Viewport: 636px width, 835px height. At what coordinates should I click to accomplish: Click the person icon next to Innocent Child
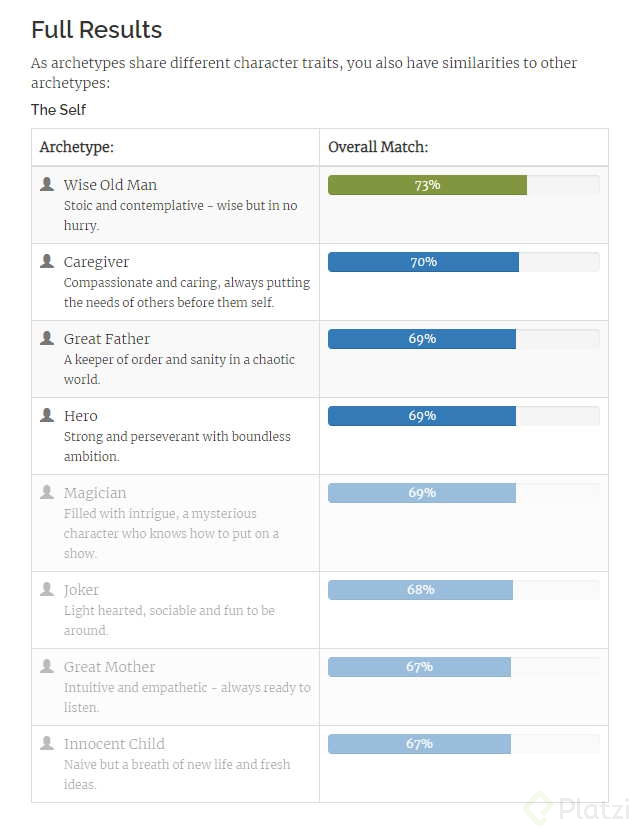47,743
